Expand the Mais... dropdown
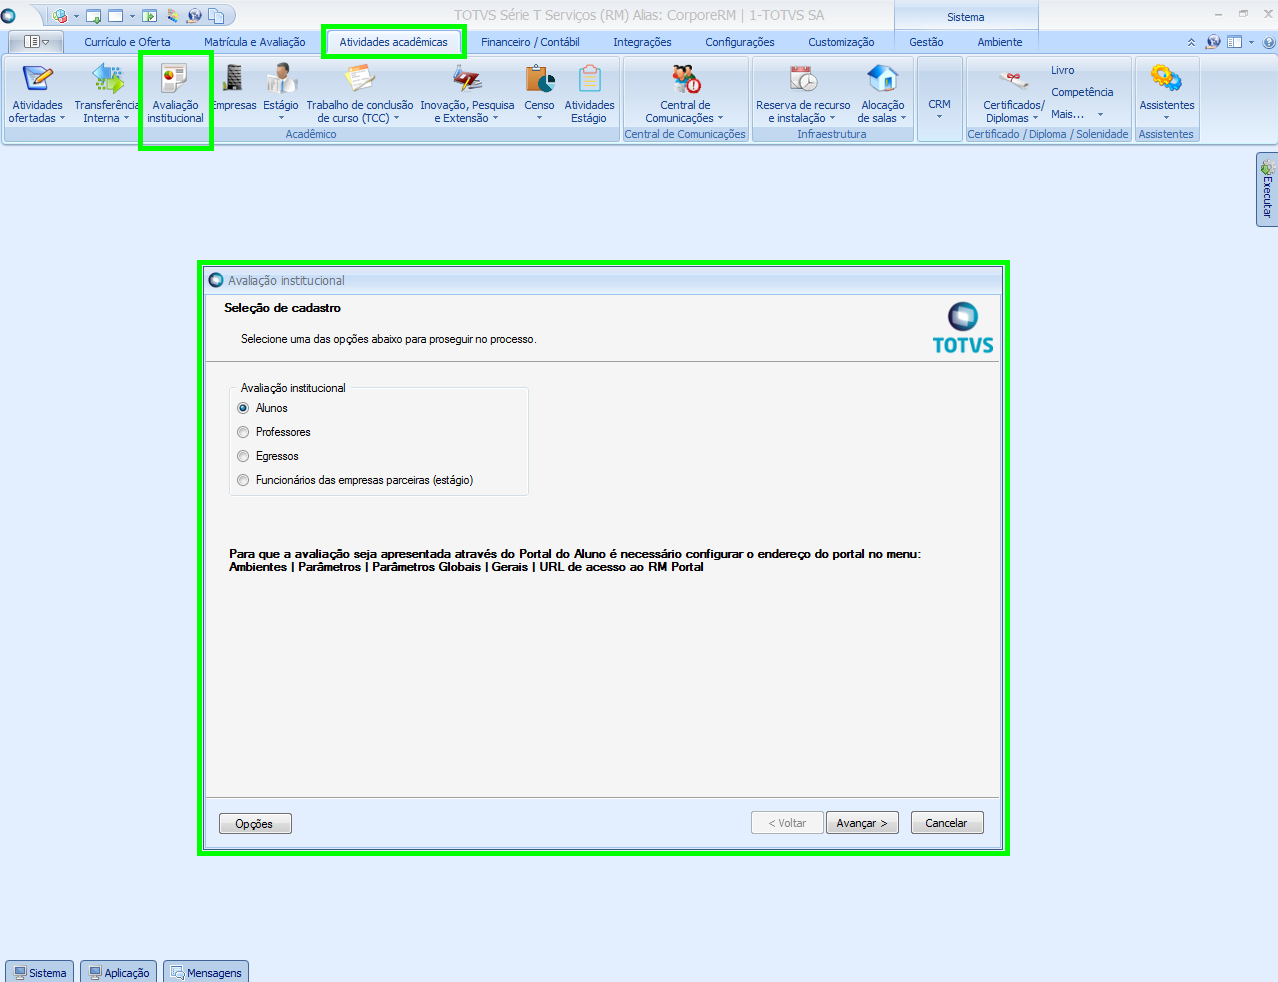Screen dimensions: 1278x982 pos(1100,114)
